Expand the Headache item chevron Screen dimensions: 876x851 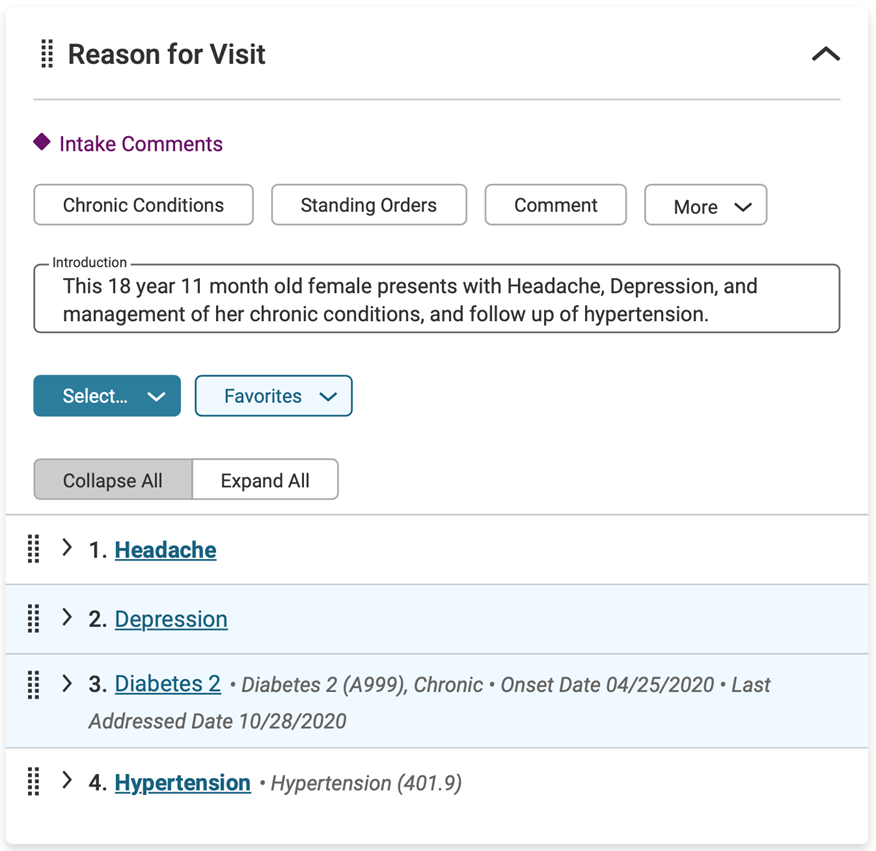point(67,548)
